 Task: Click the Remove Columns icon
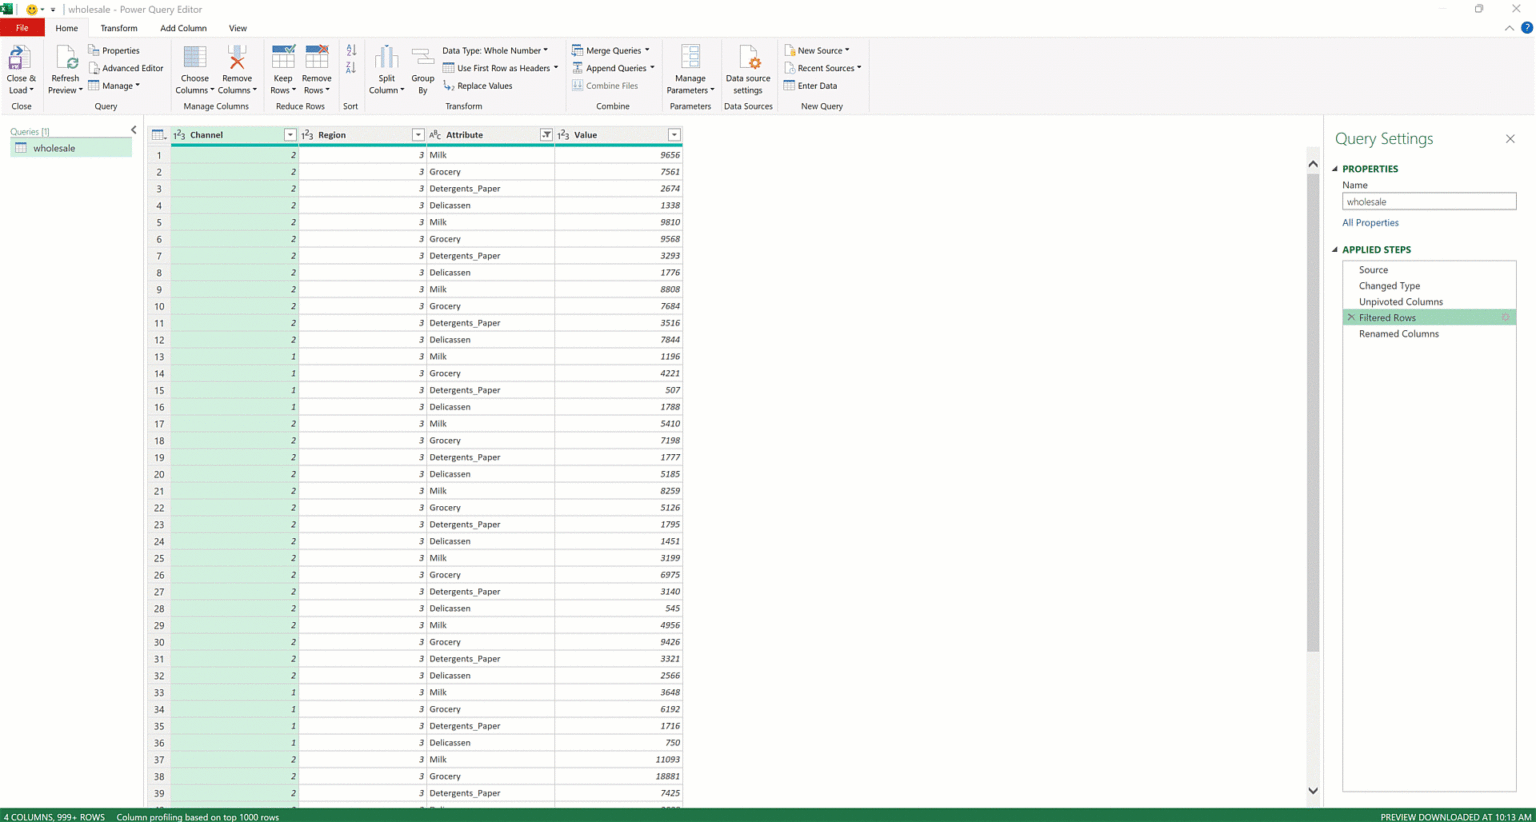click(237, 60)
